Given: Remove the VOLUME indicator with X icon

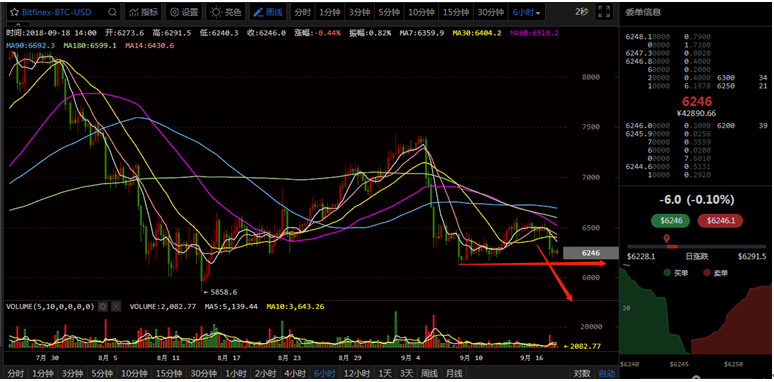Looking at the screenshot, I should point(116,306).
